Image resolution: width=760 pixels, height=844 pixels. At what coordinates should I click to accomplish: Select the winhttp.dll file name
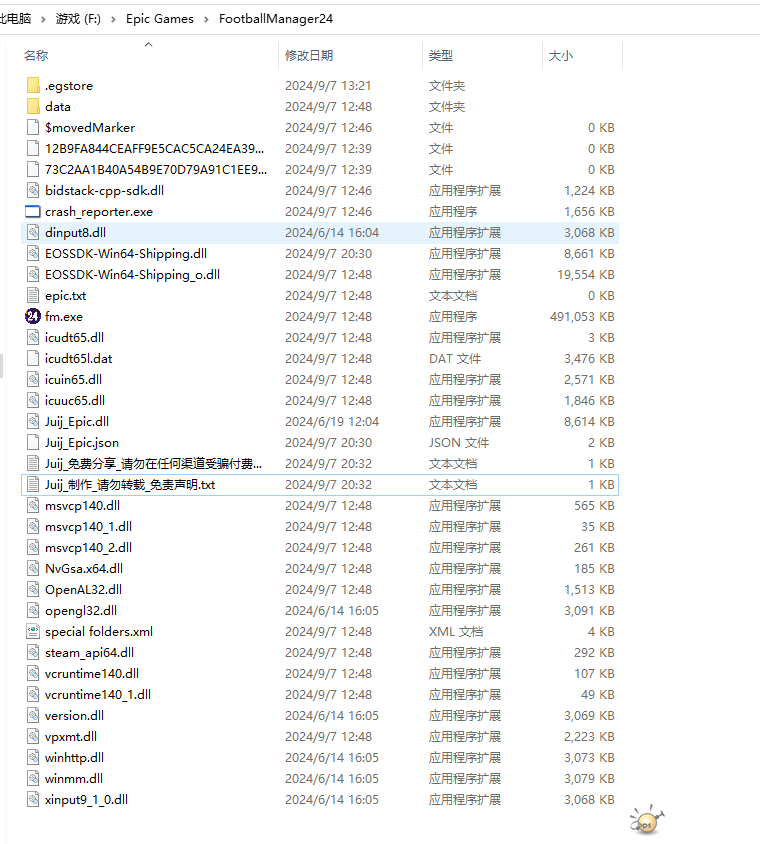coord(74,757)
